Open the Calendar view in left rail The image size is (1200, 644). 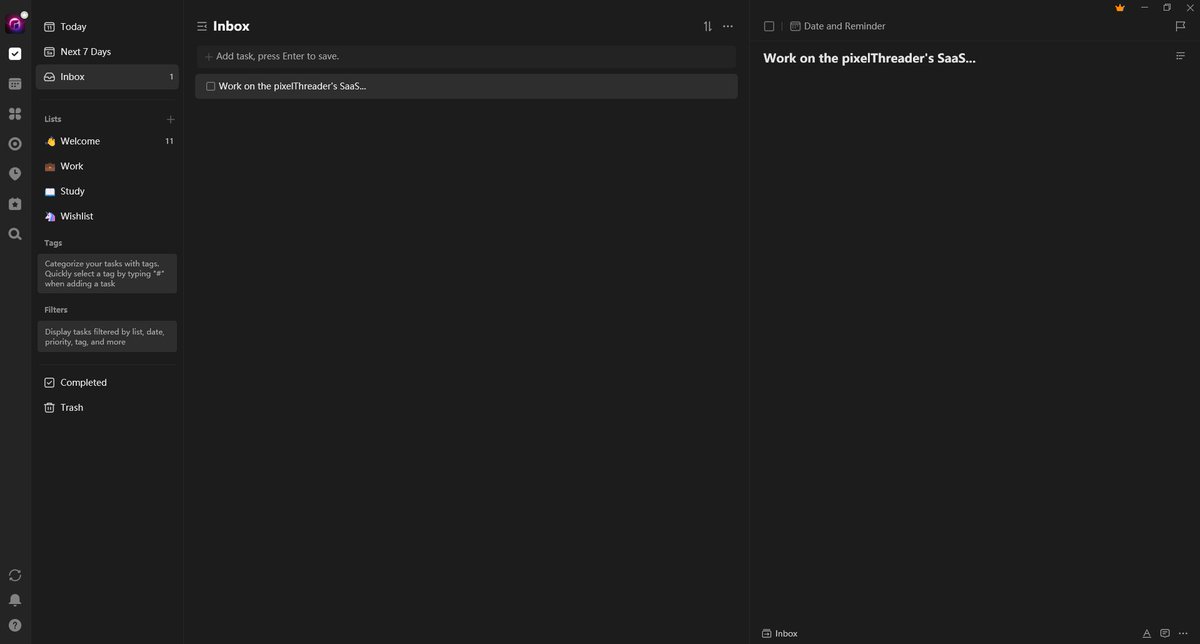15,84
